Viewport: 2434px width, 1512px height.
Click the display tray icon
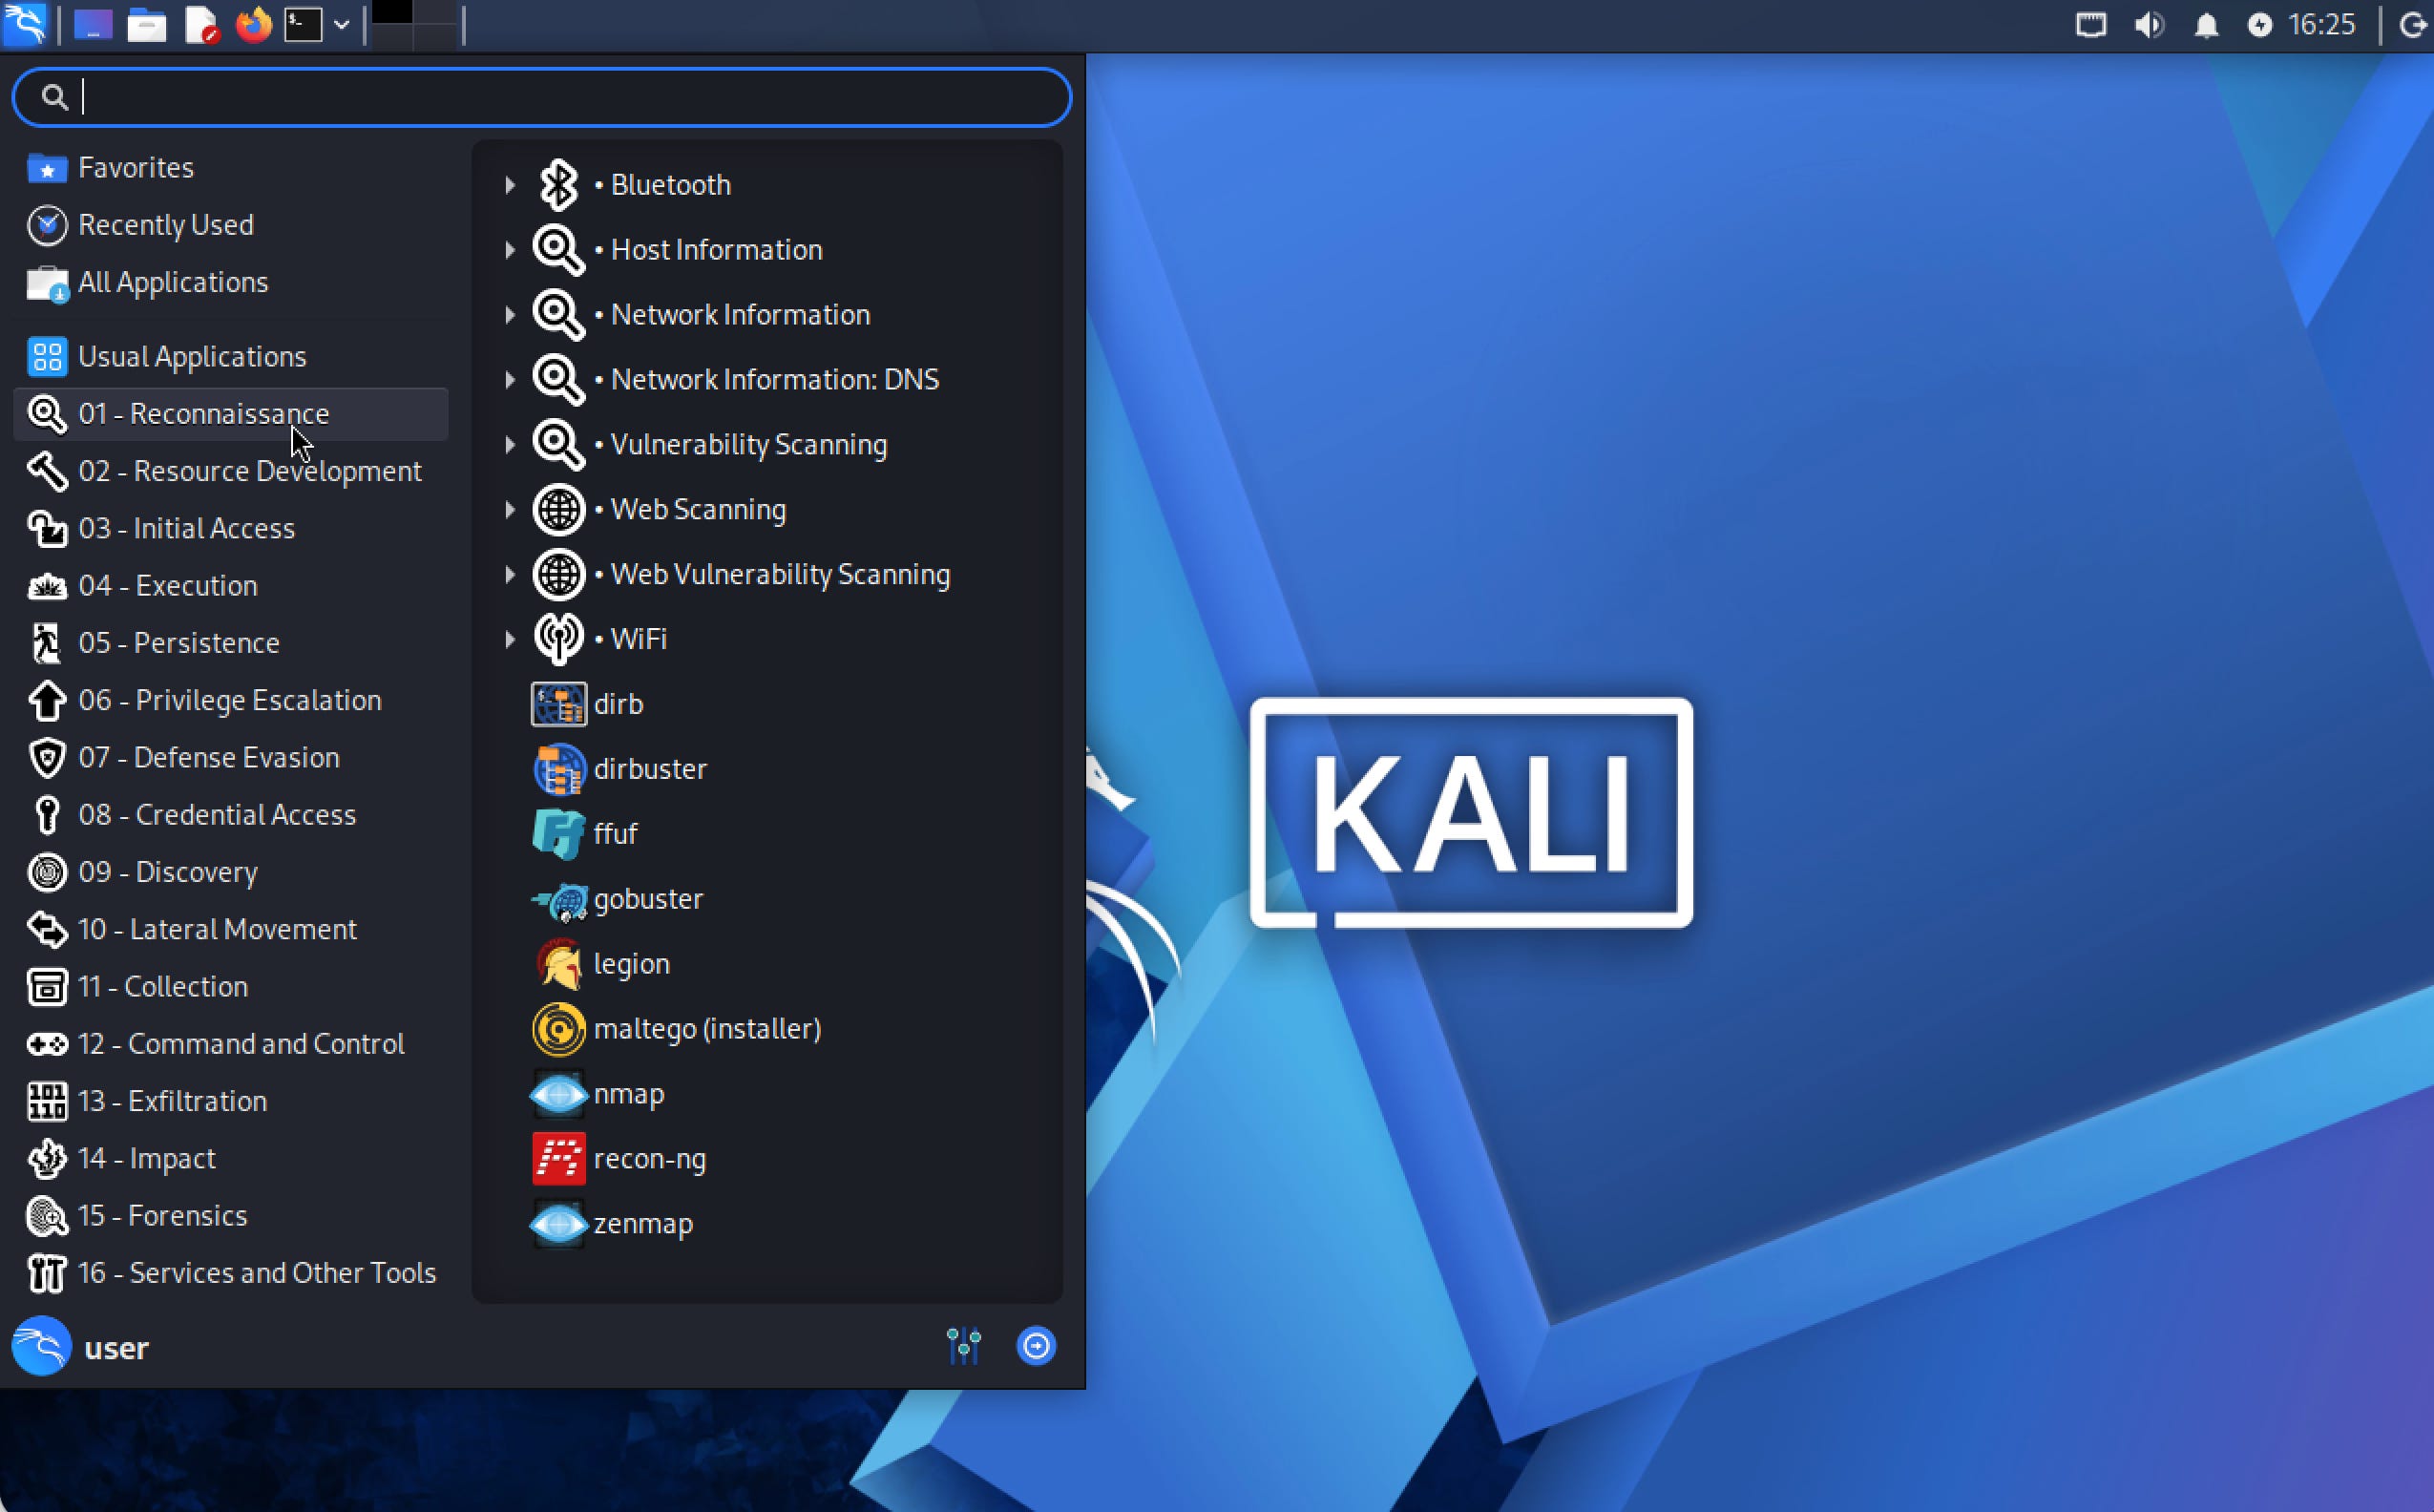click(x=2090, y=24)
